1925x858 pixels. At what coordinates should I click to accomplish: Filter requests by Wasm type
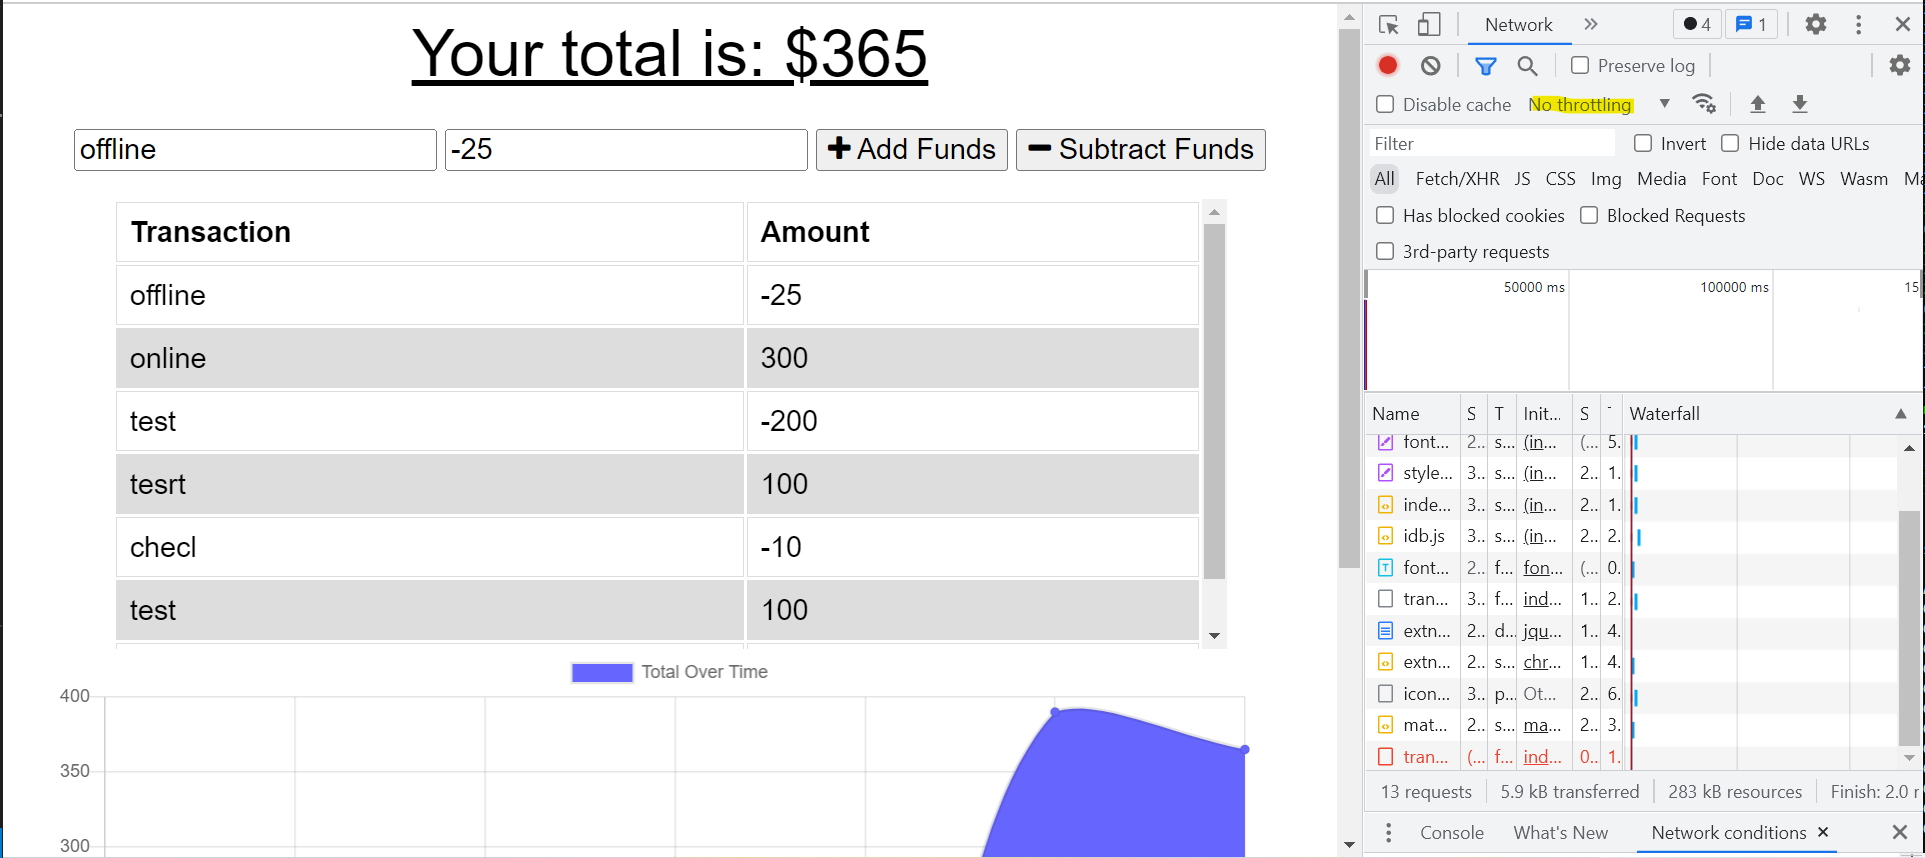(x=1864, y=179)
